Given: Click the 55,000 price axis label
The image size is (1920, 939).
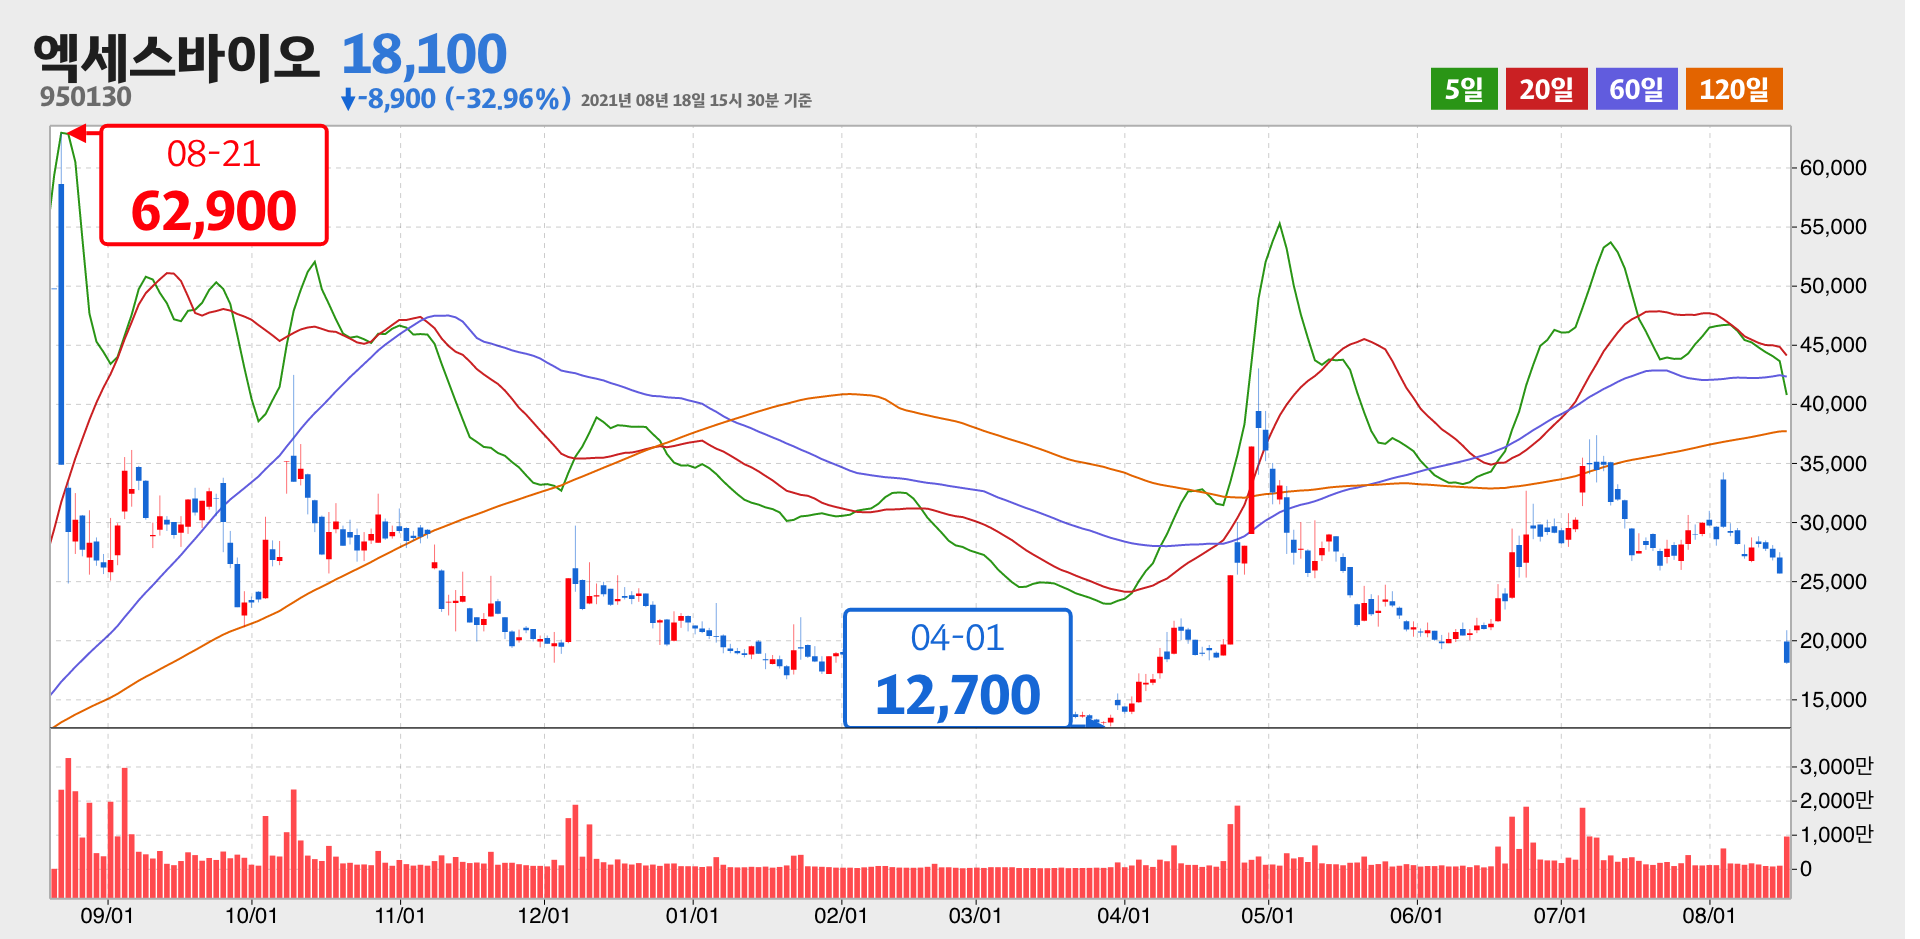Looking at the screenshot, I should pos(1833,227).
